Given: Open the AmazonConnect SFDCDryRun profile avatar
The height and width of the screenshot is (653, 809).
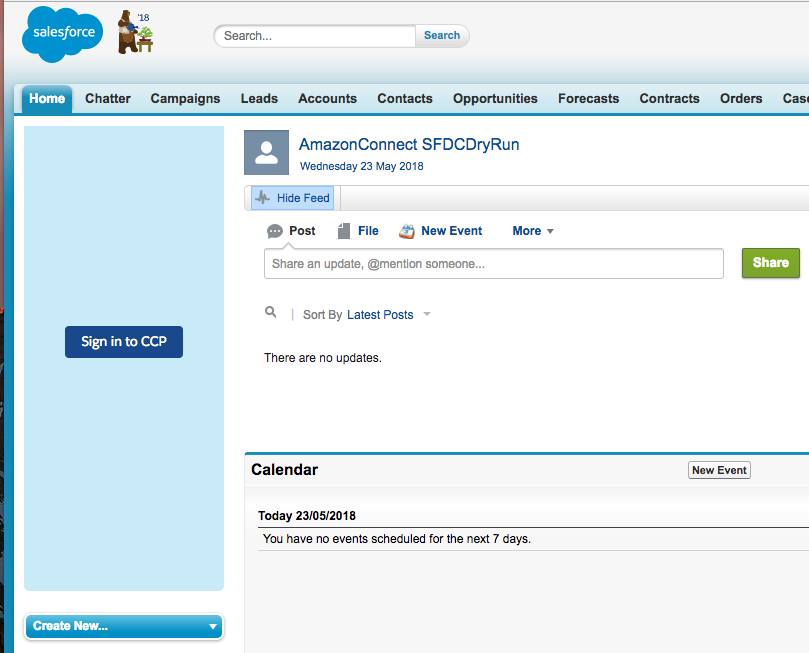Looking at the screenshot, I should [x=266, y=153].
